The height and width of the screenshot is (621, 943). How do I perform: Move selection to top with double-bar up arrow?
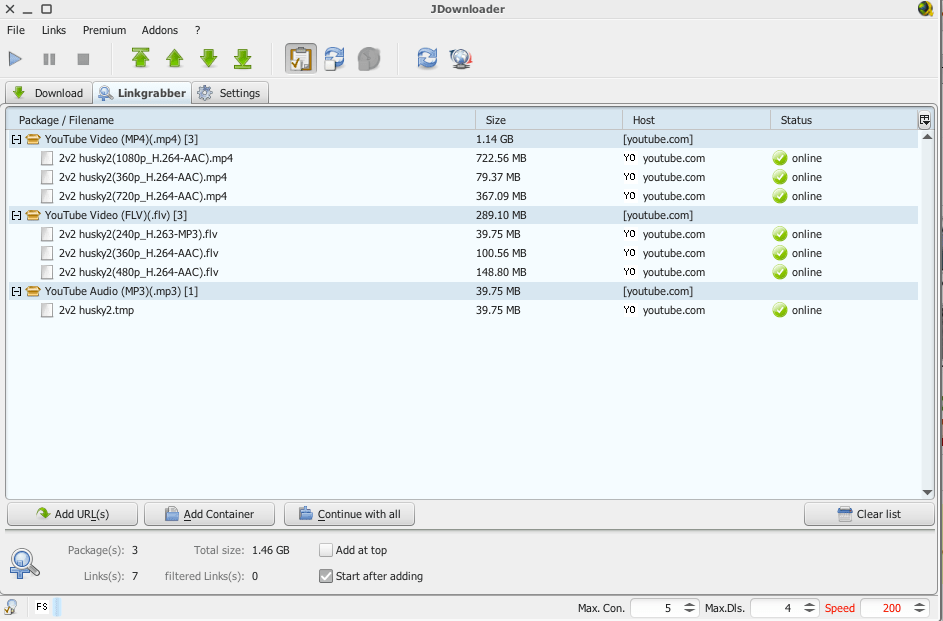tap(141, 58)
